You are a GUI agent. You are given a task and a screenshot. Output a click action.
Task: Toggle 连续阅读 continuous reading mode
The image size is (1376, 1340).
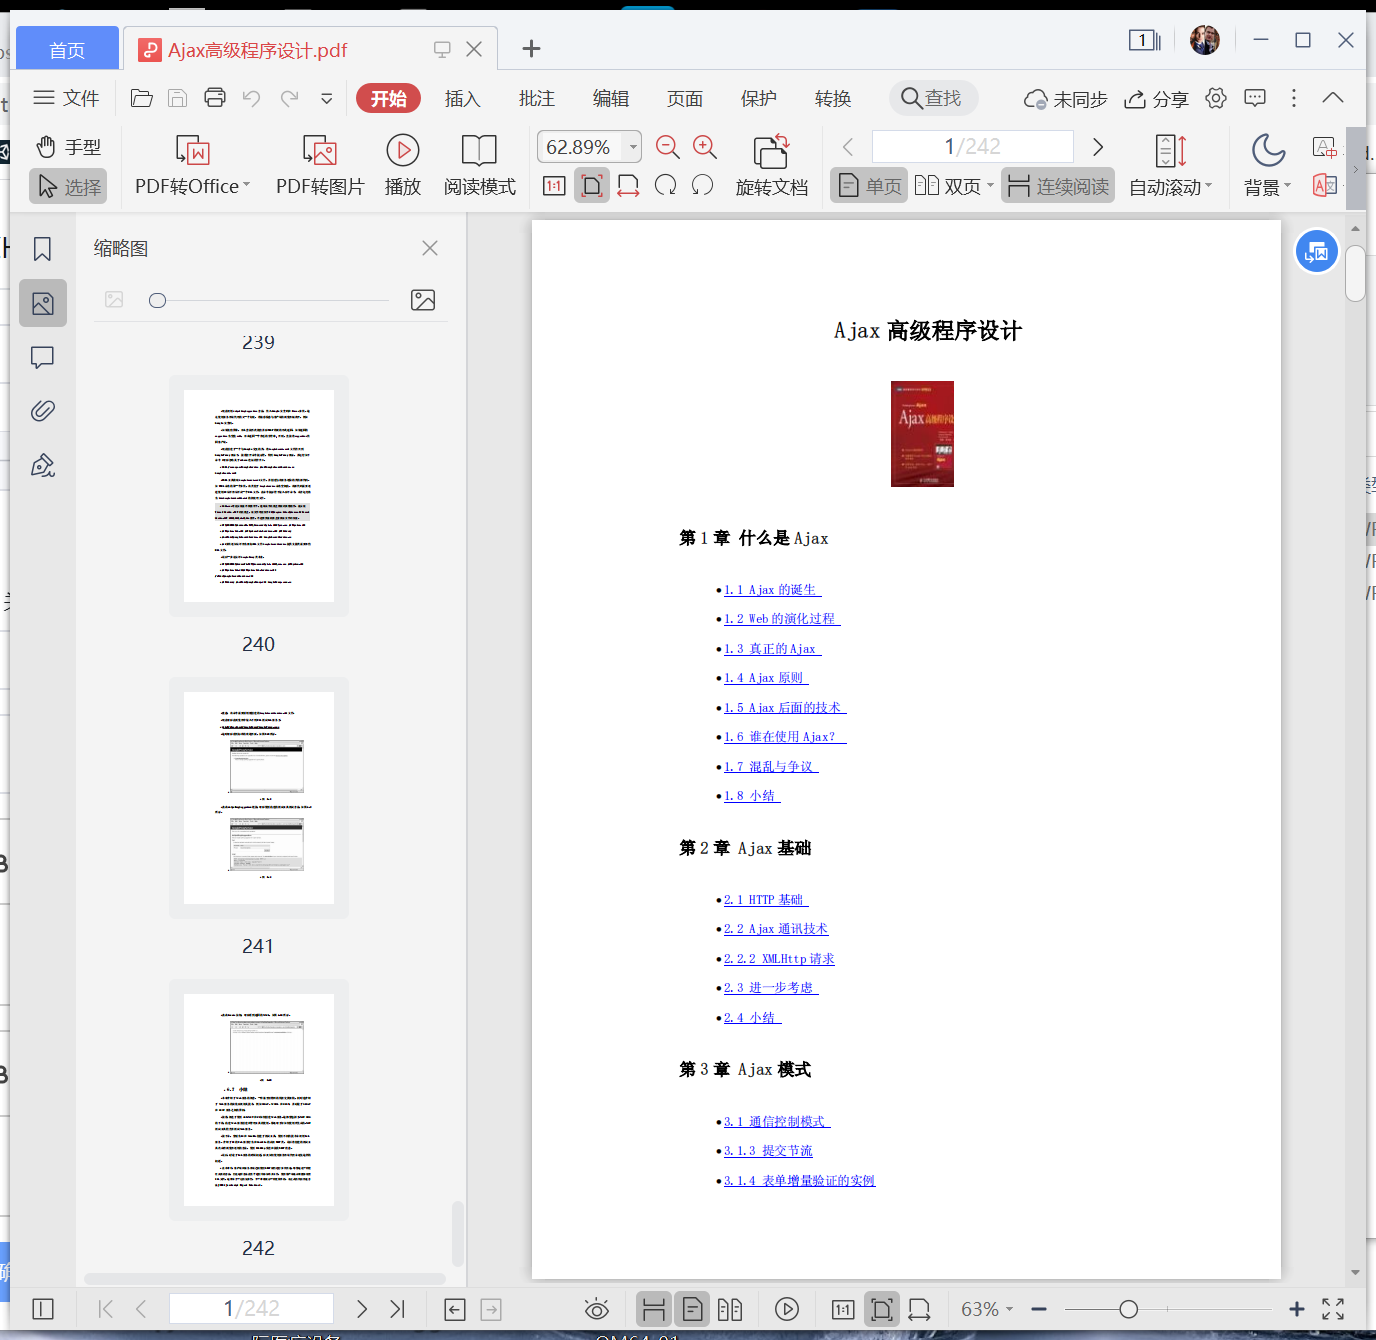coord(1058,186)
